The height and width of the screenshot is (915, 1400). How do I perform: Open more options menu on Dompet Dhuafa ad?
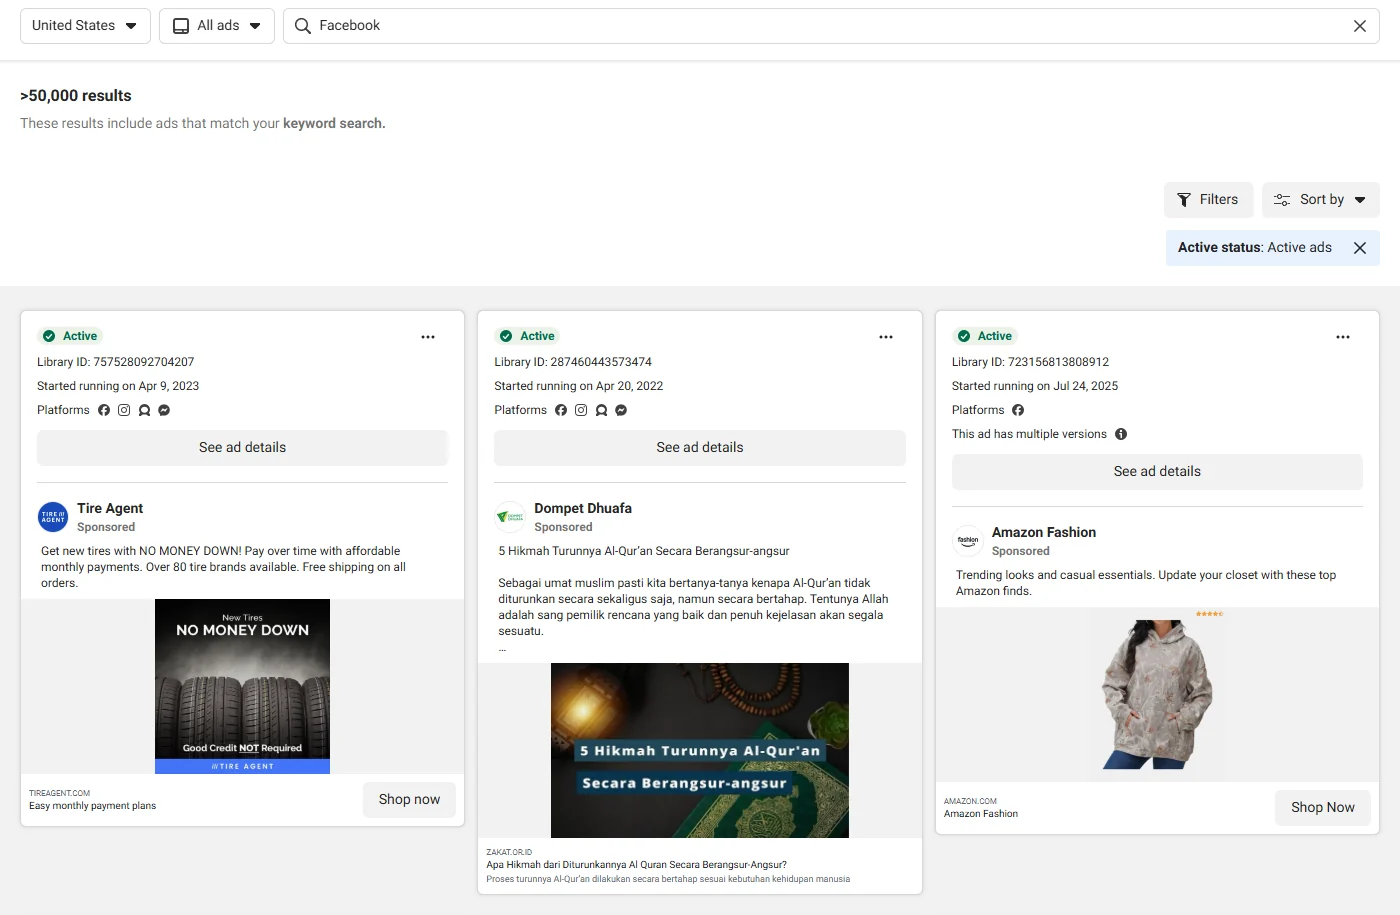886,337
